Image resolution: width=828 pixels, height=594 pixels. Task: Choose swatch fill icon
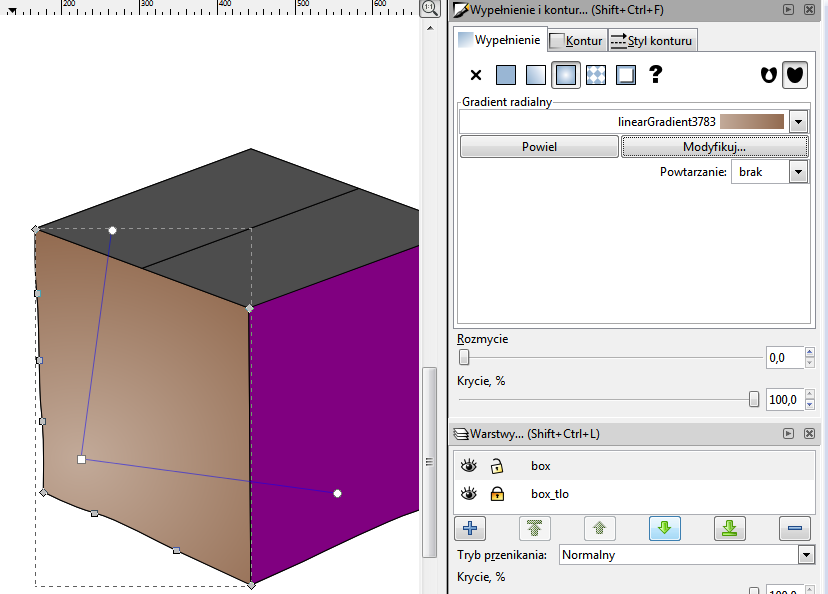(626, 75)
